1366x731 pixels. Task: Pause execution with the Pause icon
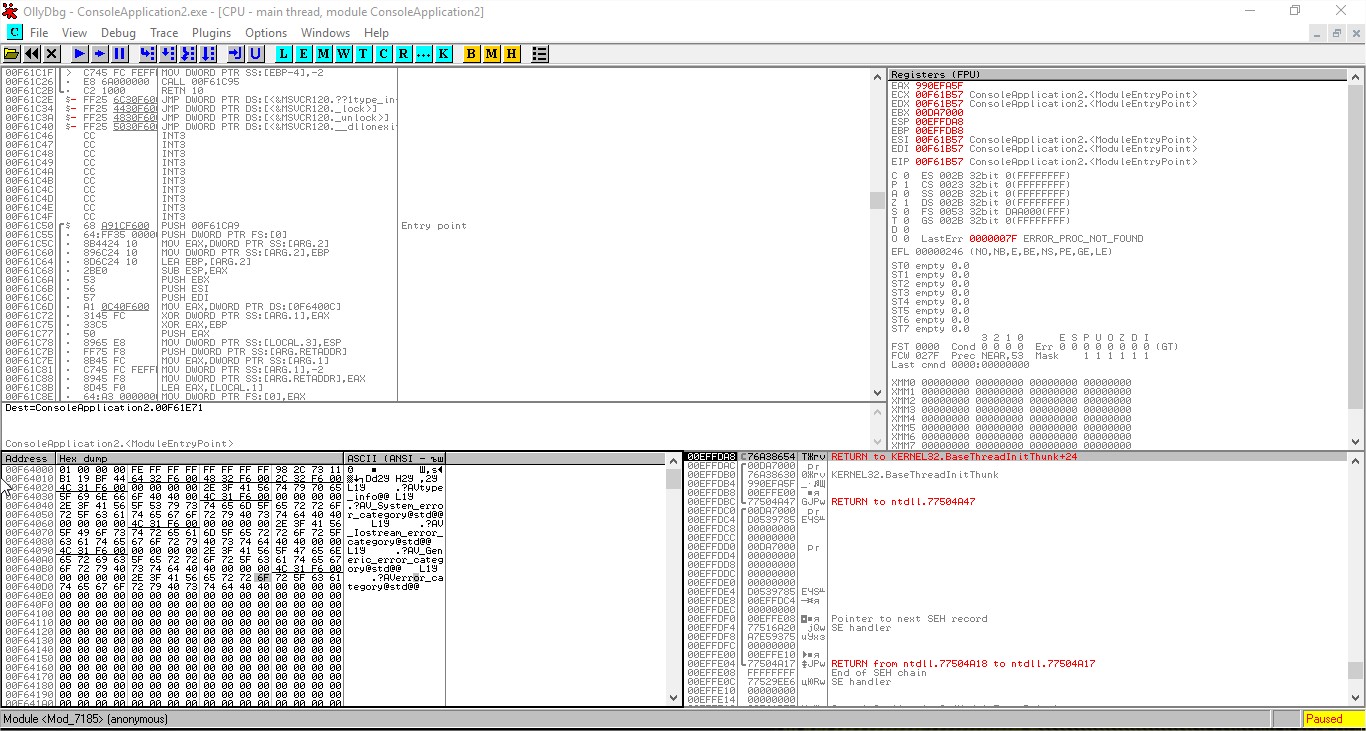[120, 54]
